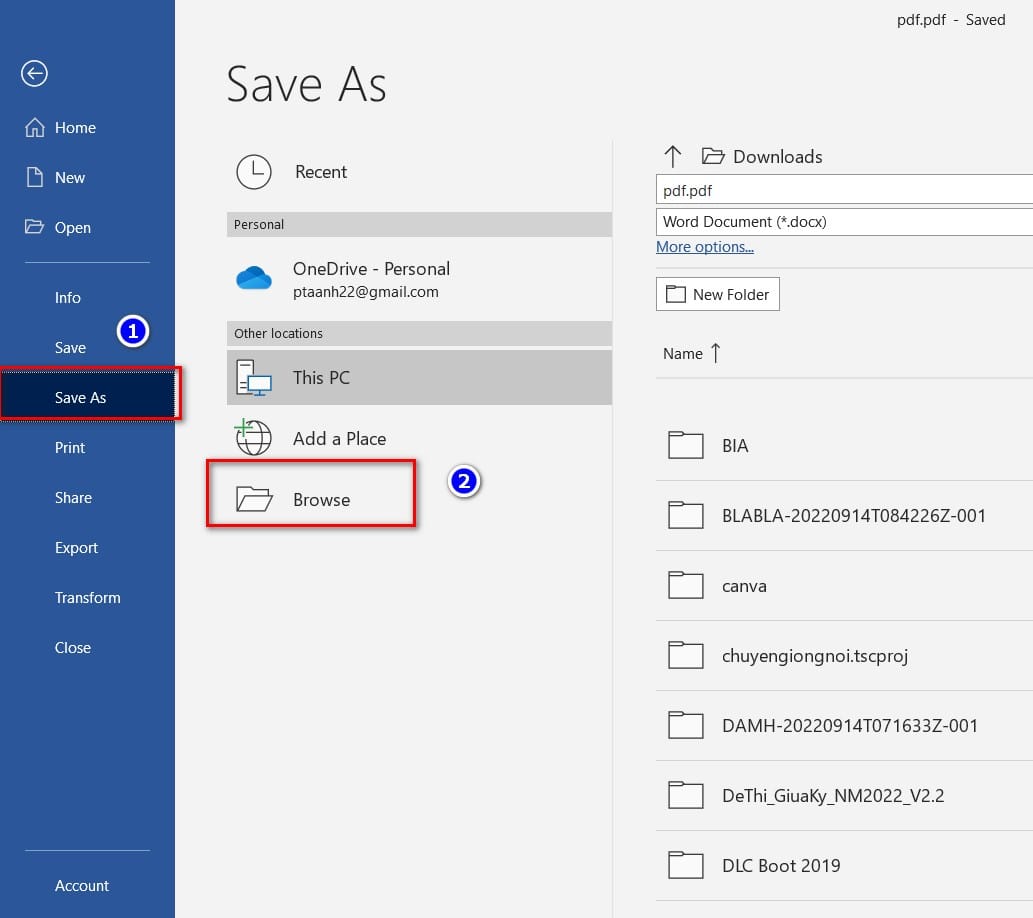Follow the More options... link

705,246
